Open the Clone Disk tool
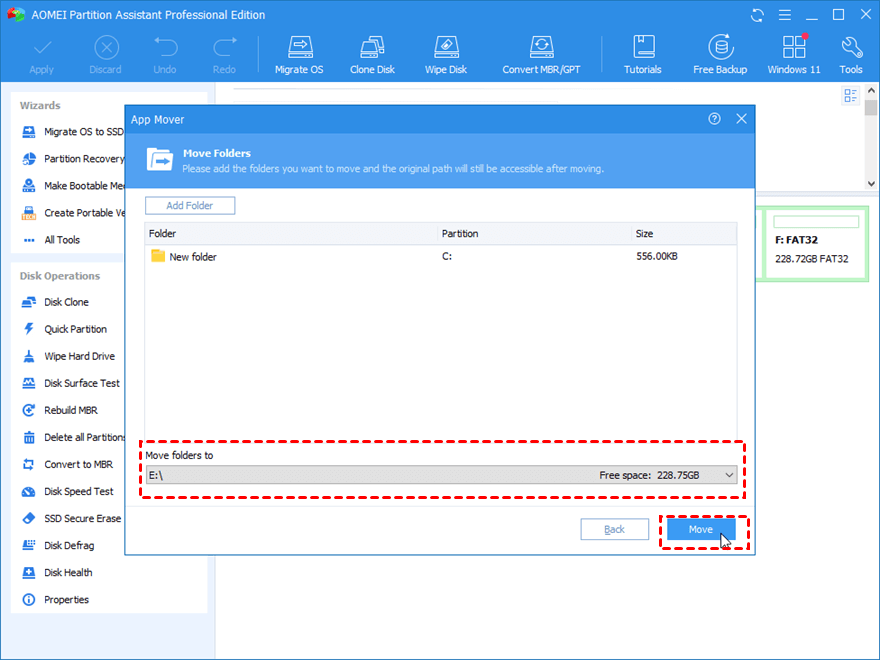 click(x=372, y=56)
